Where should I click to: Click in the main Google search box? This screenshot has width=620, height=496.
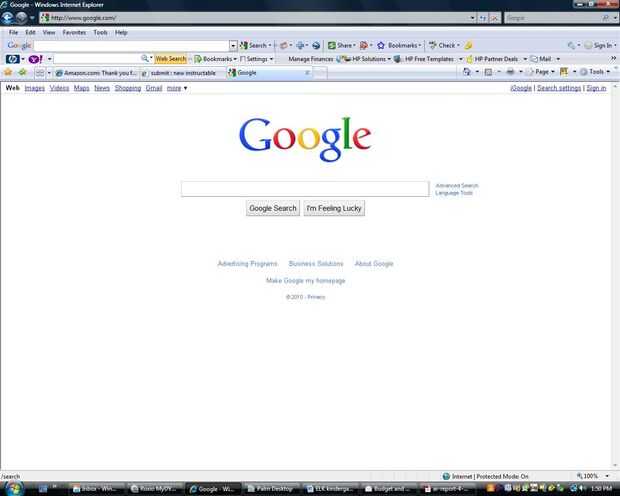pos(305,189)
